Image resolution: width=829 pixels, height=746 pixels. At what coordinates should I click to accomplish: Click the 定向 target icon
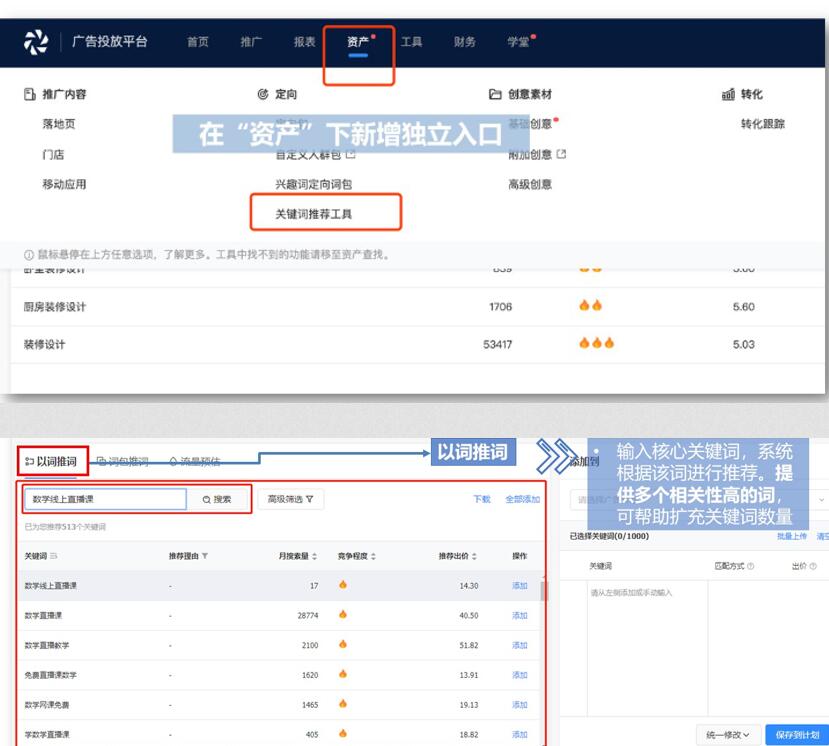263,94
